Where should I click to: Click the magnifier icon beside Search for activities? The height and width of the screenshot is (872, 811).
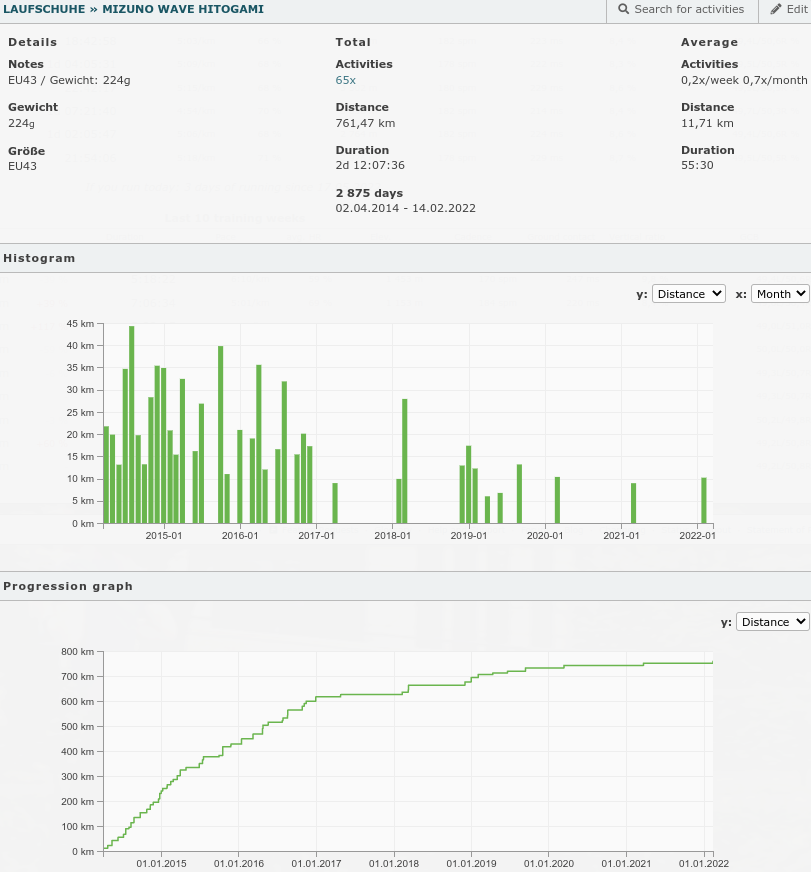tap(624, 9)
